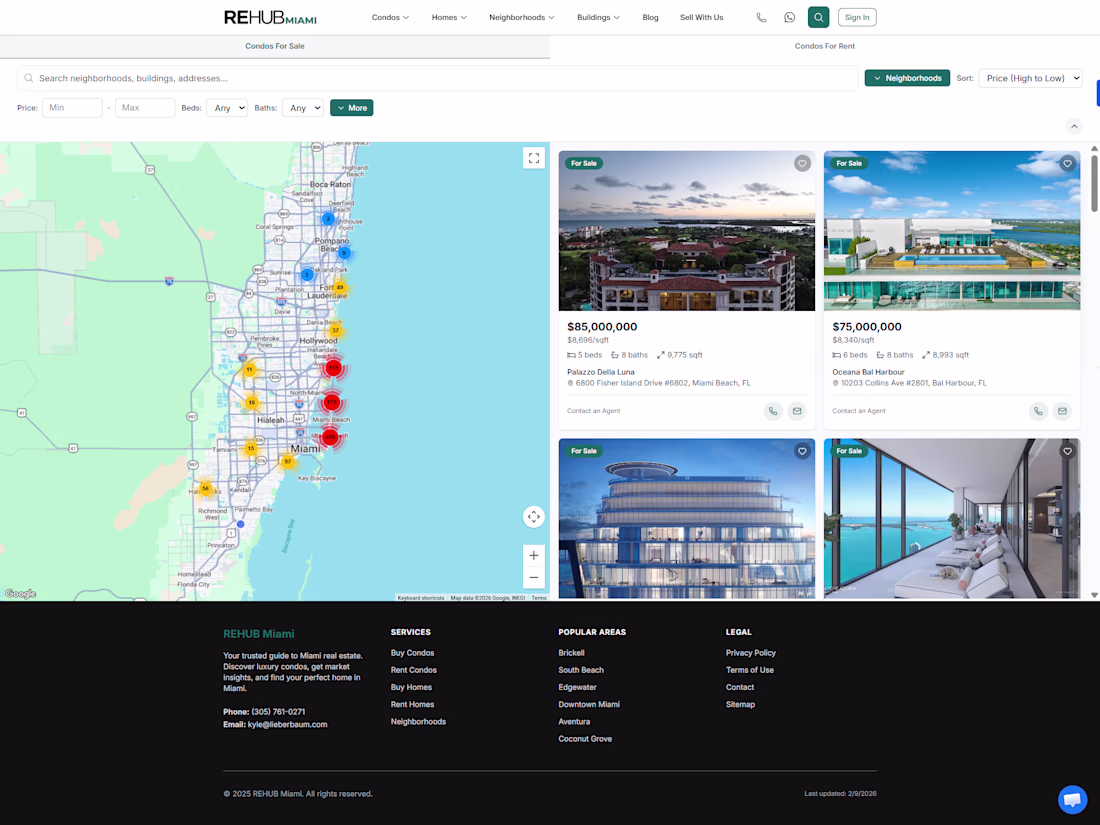Image resolution: width=1100 pixels, height=825 pixels.
Task: Open green Neighborhoods filter button
Action: coord(907,78)
